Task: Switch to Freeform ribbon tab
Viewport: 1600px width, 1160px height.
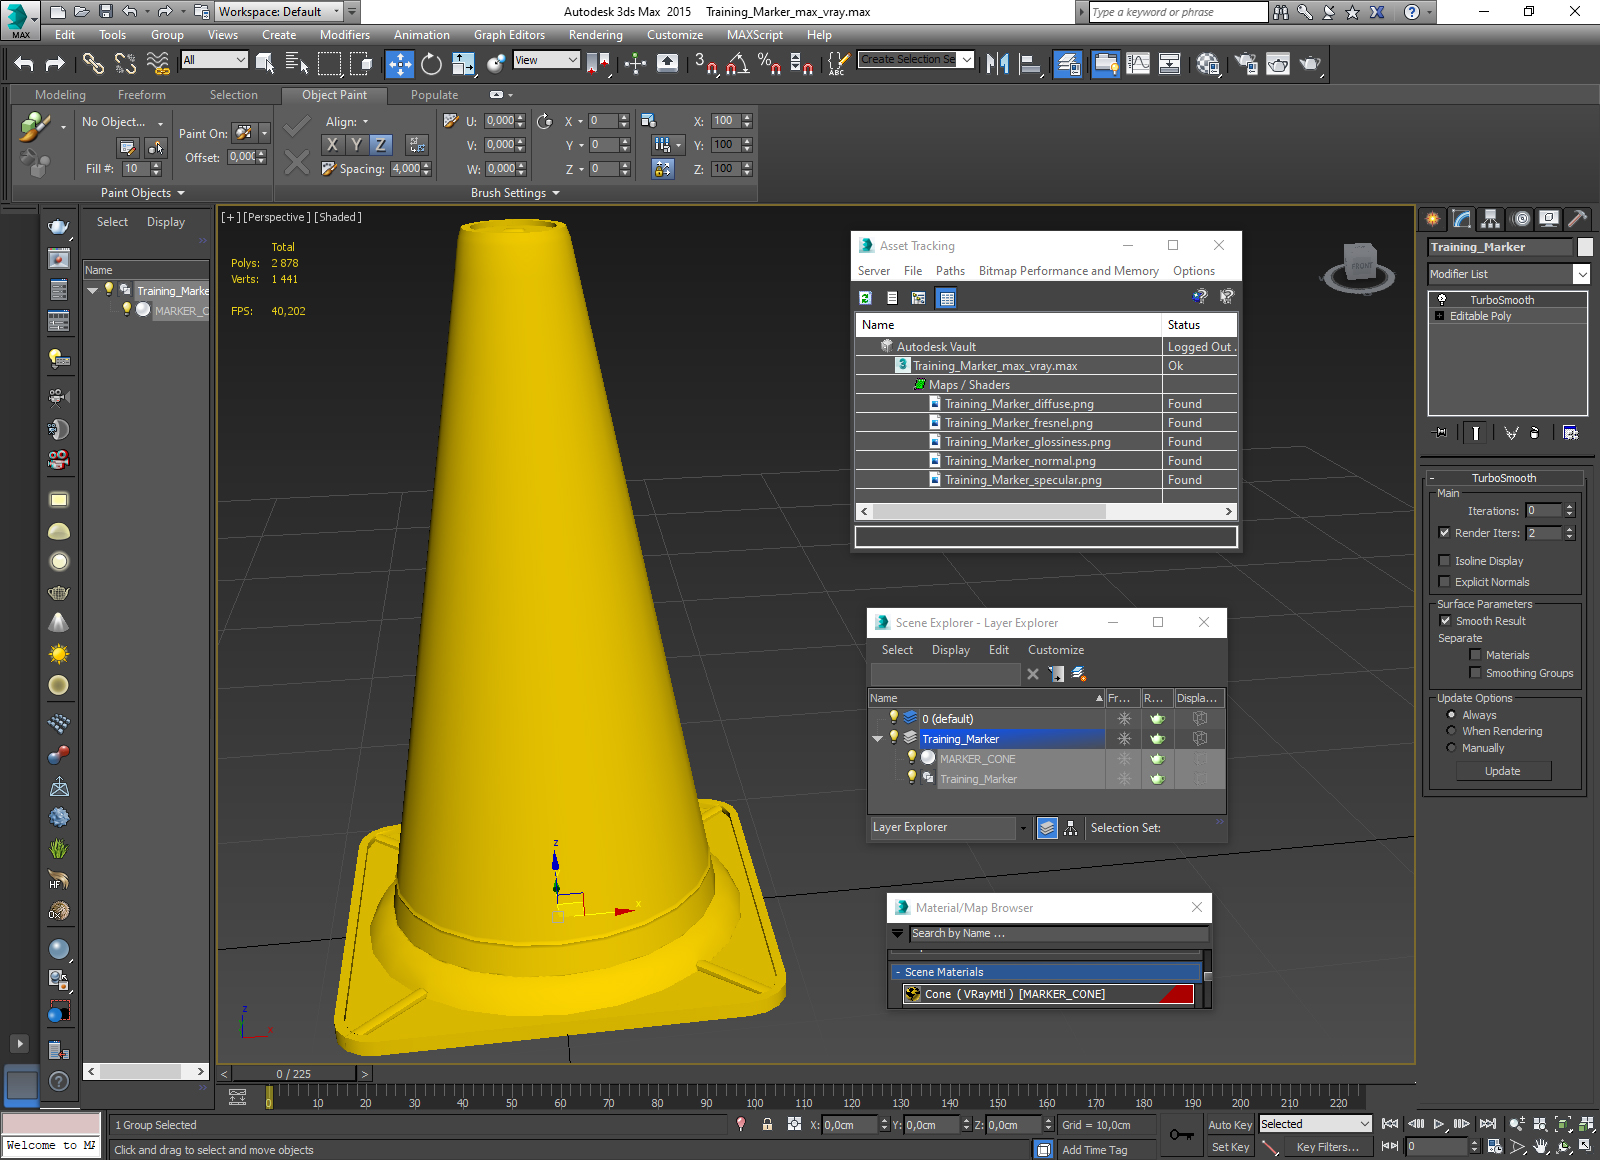Action: [142, 95]
